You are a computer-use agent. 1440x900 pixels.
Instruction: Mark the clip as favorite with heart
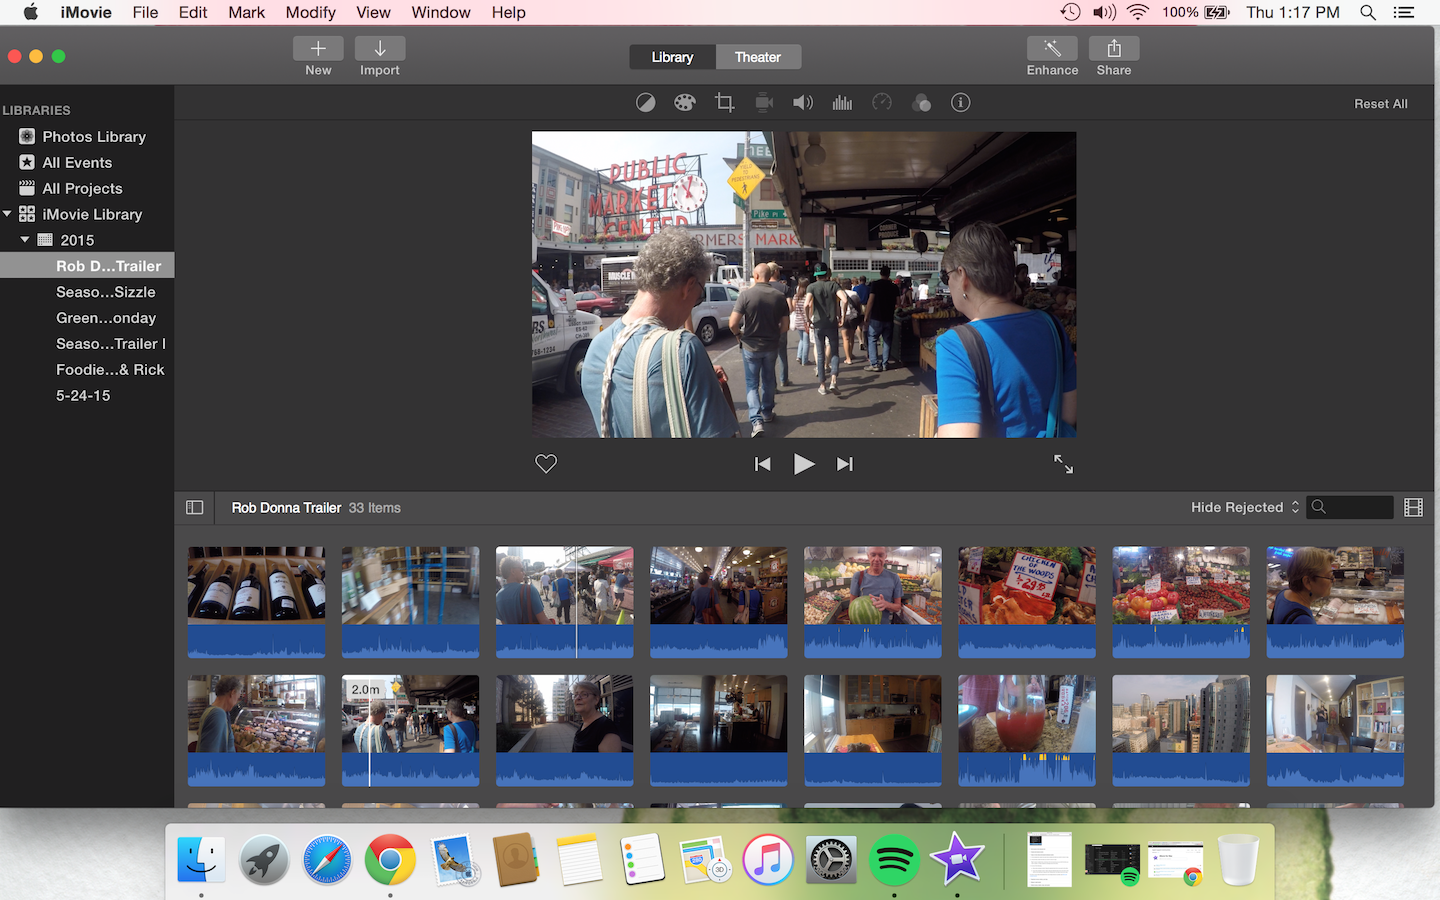tap(546, 464)
